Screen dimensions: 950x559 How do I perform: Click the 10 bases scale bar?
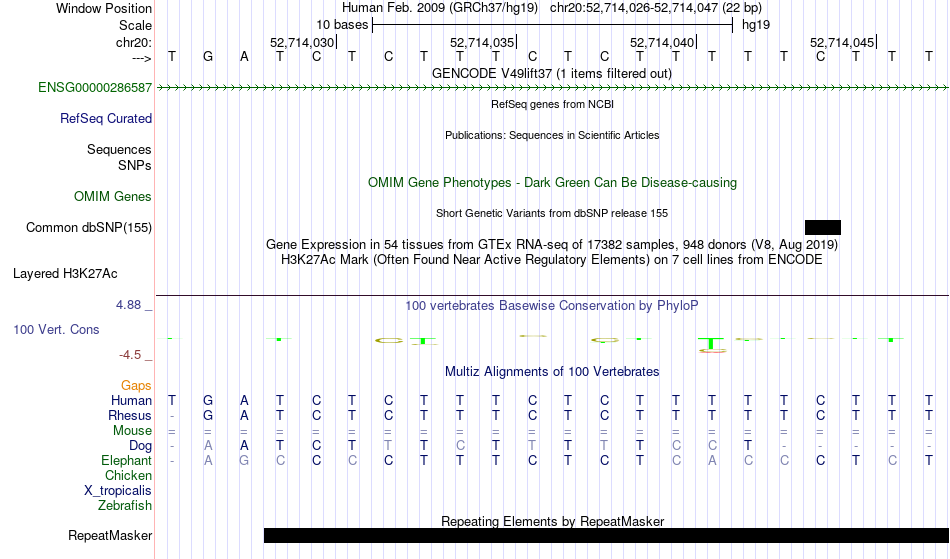(553, 25)
